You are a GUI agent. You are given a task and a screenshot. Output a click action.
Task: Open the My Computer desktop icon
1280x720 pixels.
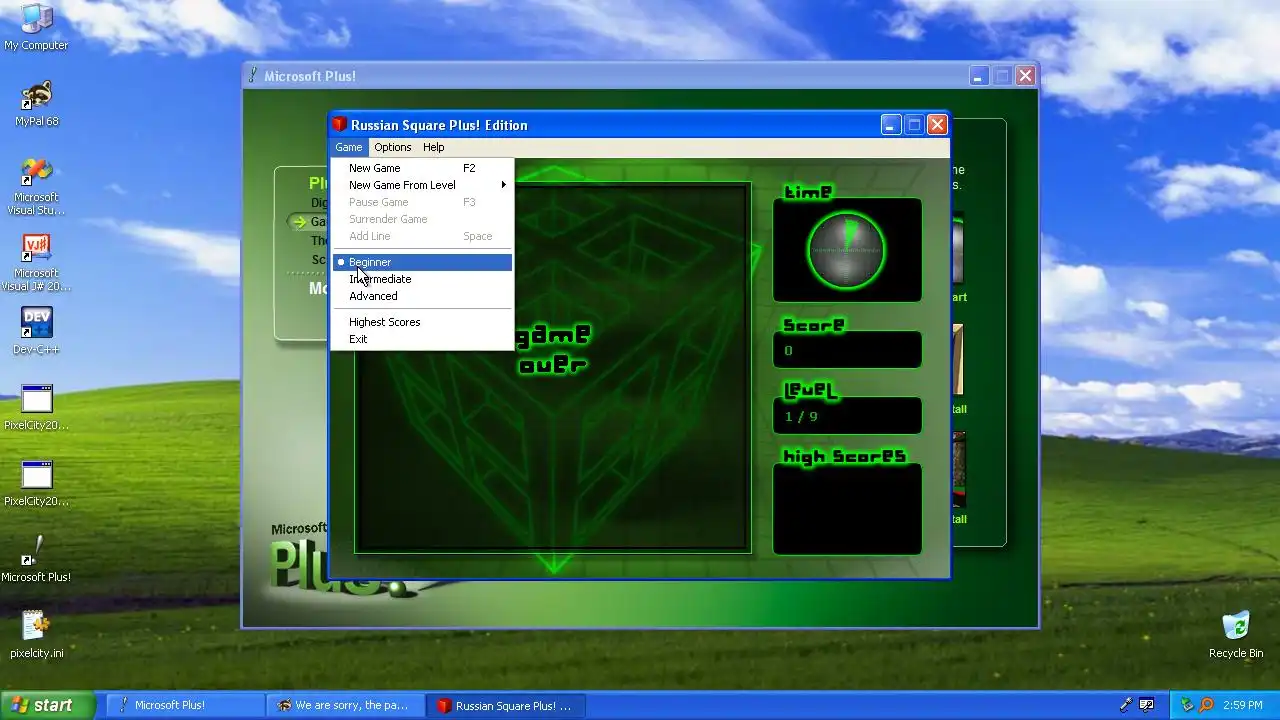coord(36,27)
